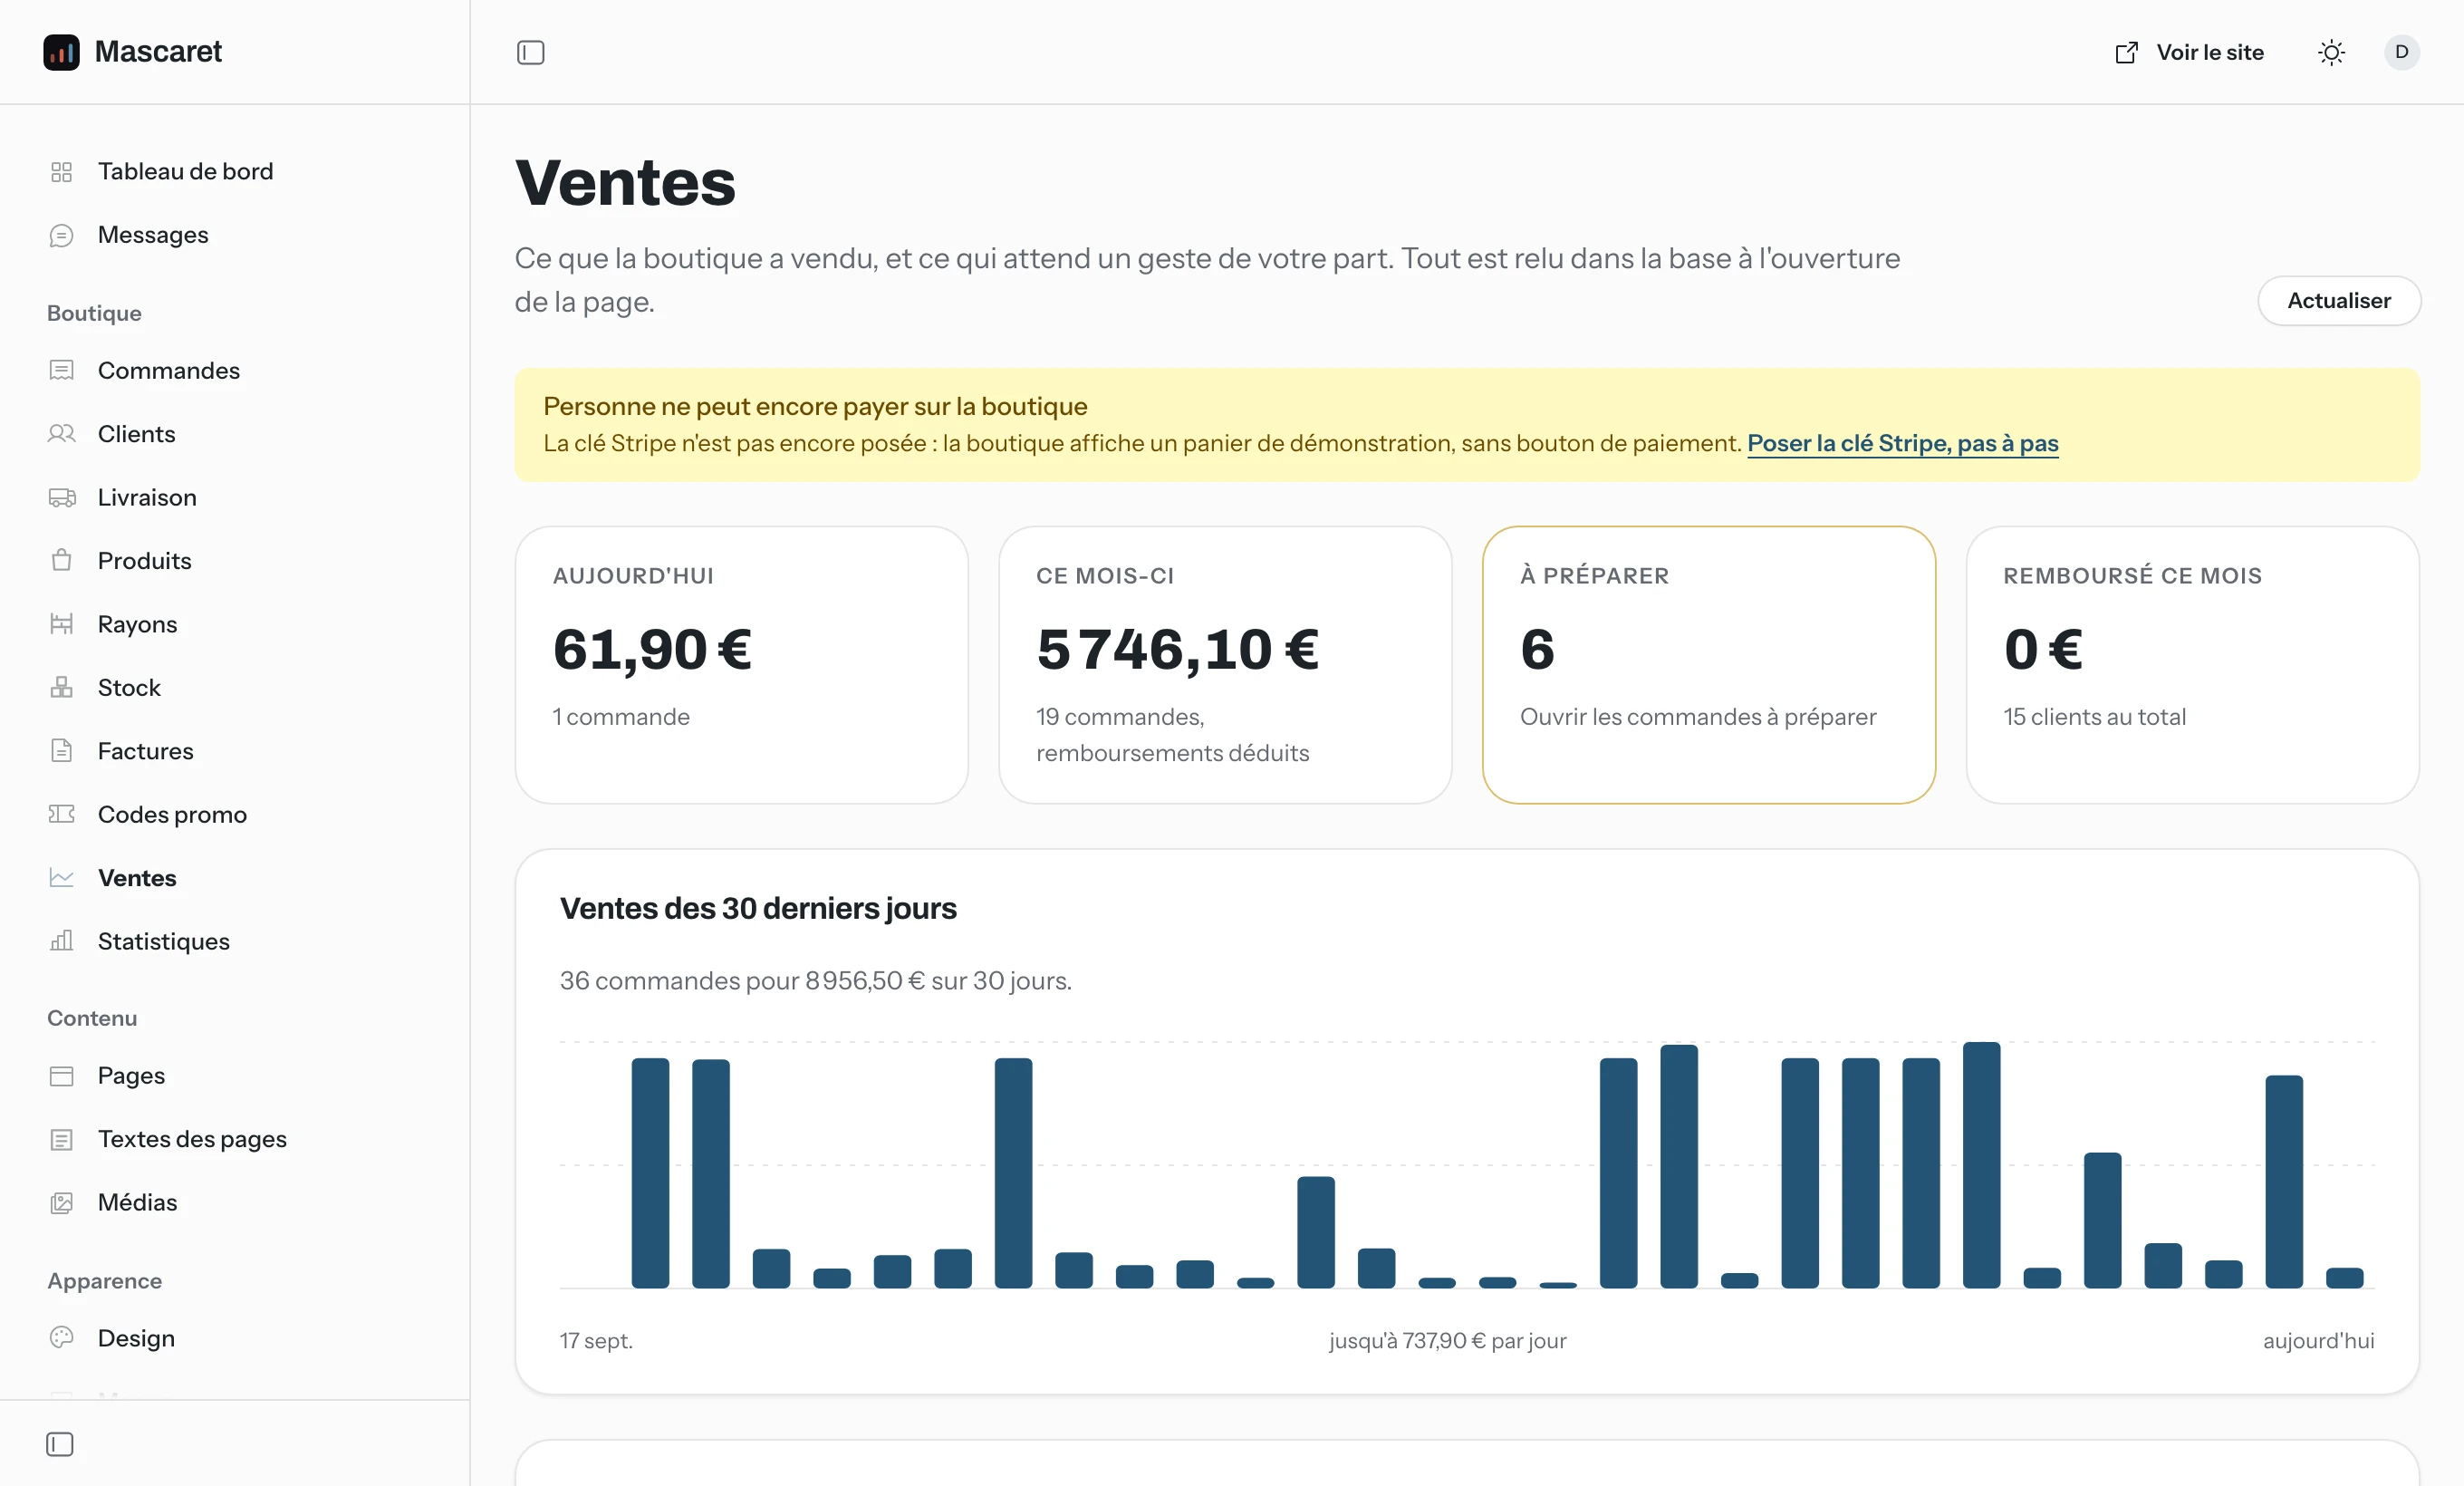The height and width of the screenshot is (1486, 2464).
Task: Click the Textes des pages icon
Action: [62, 1140]
